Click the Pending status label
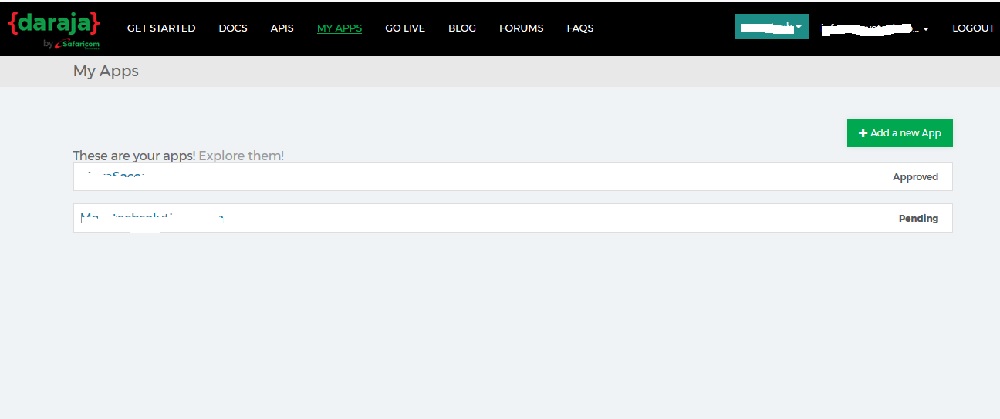 918,218
